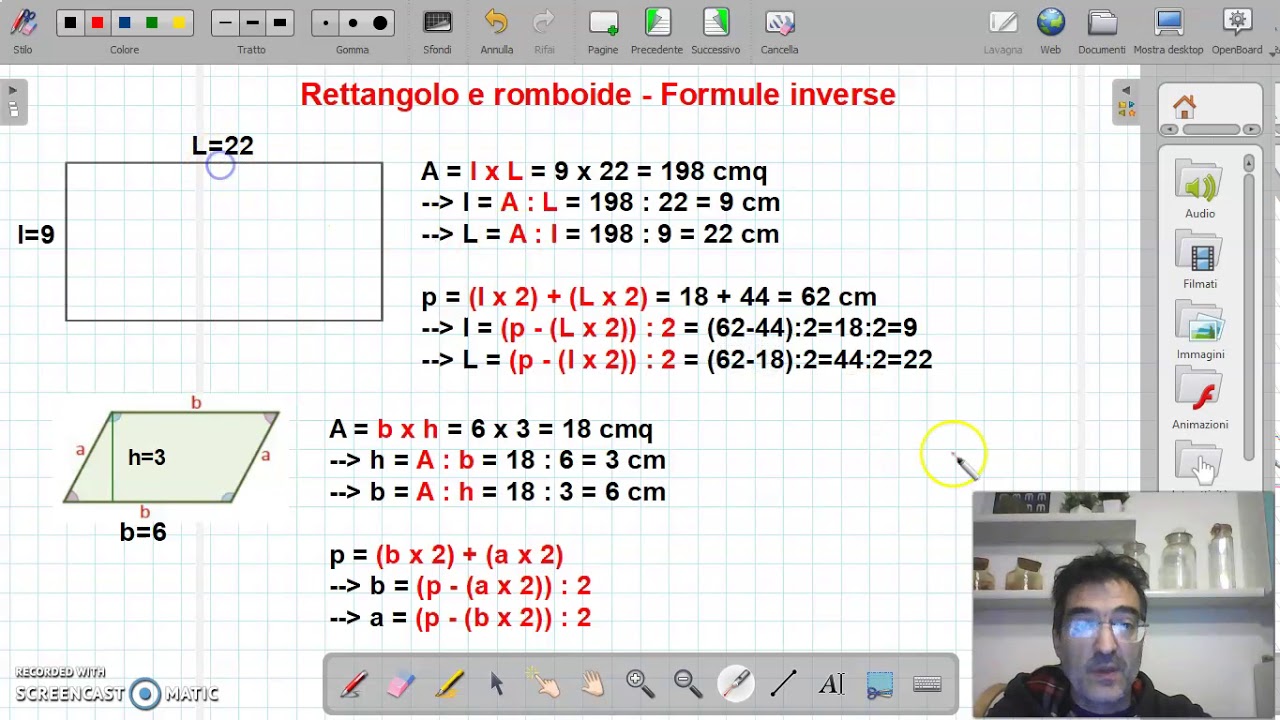The height and width of the screenshot is (720, 1280).
Task: Select the Highlighter tool
Action: (449, 684)
